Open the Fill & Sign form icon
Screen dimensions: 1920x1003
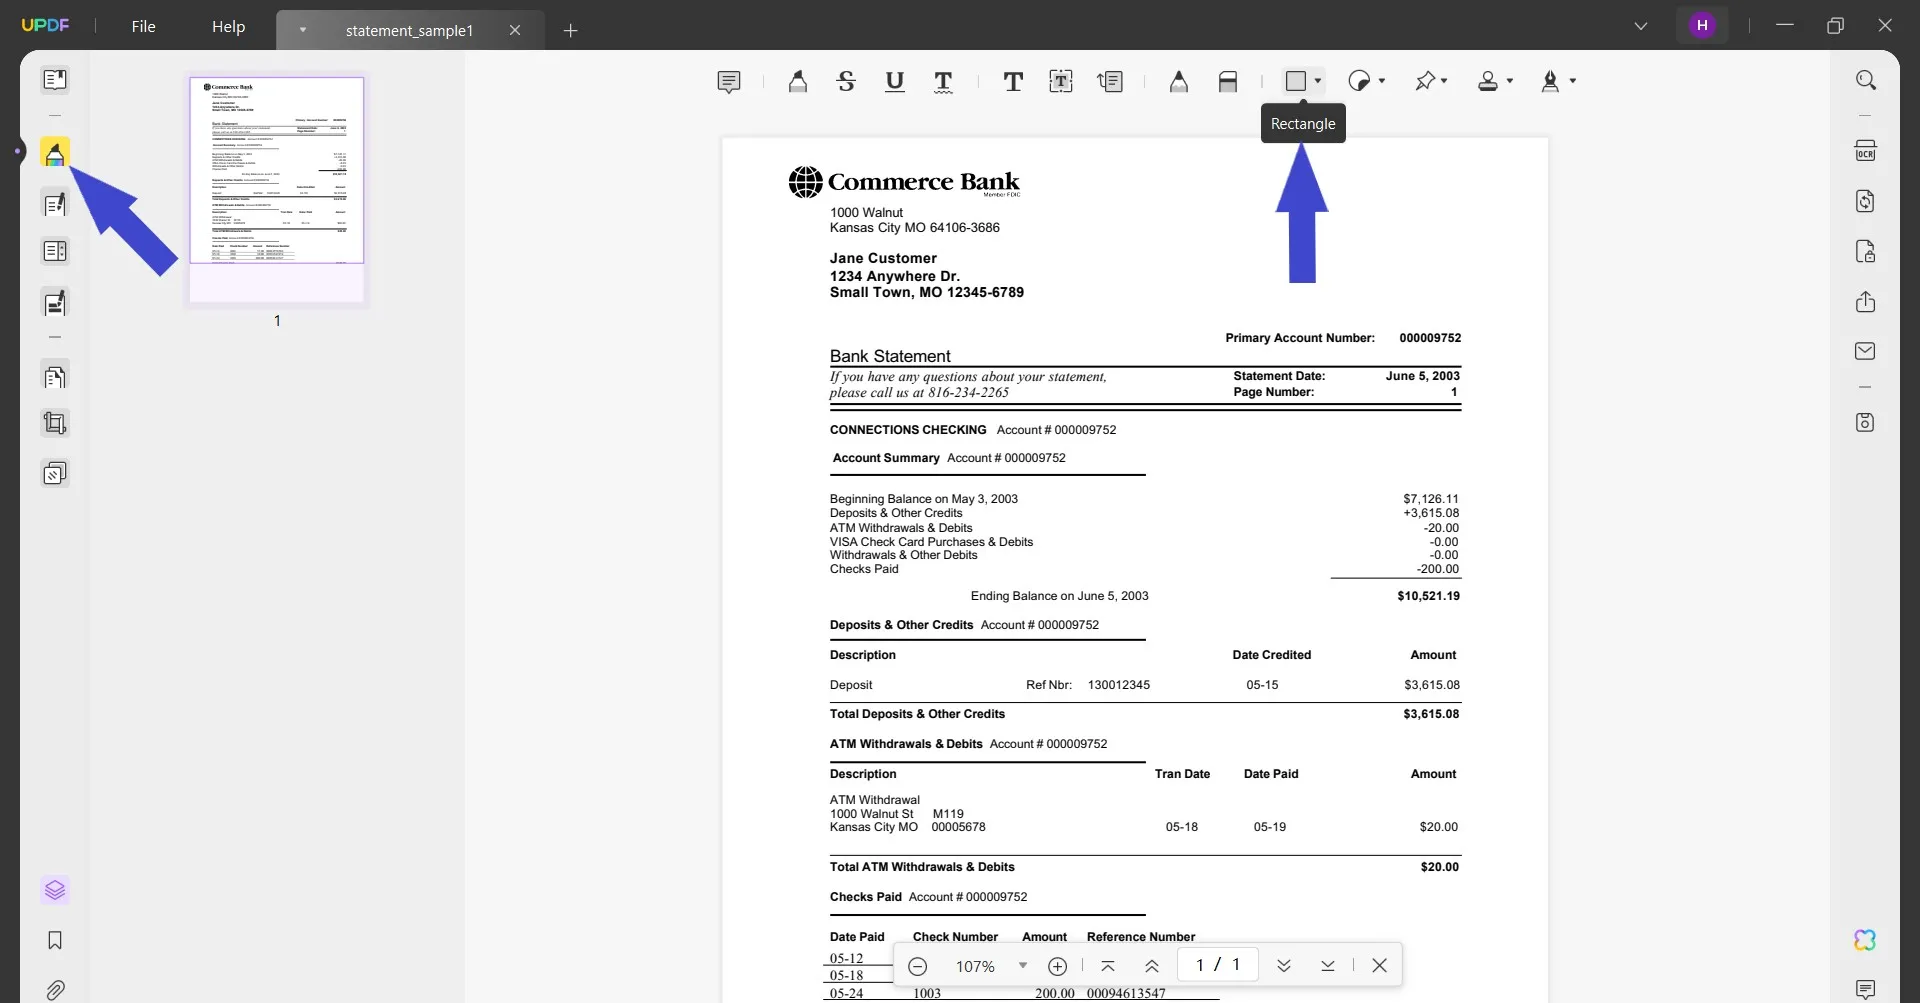click(55, 302)
